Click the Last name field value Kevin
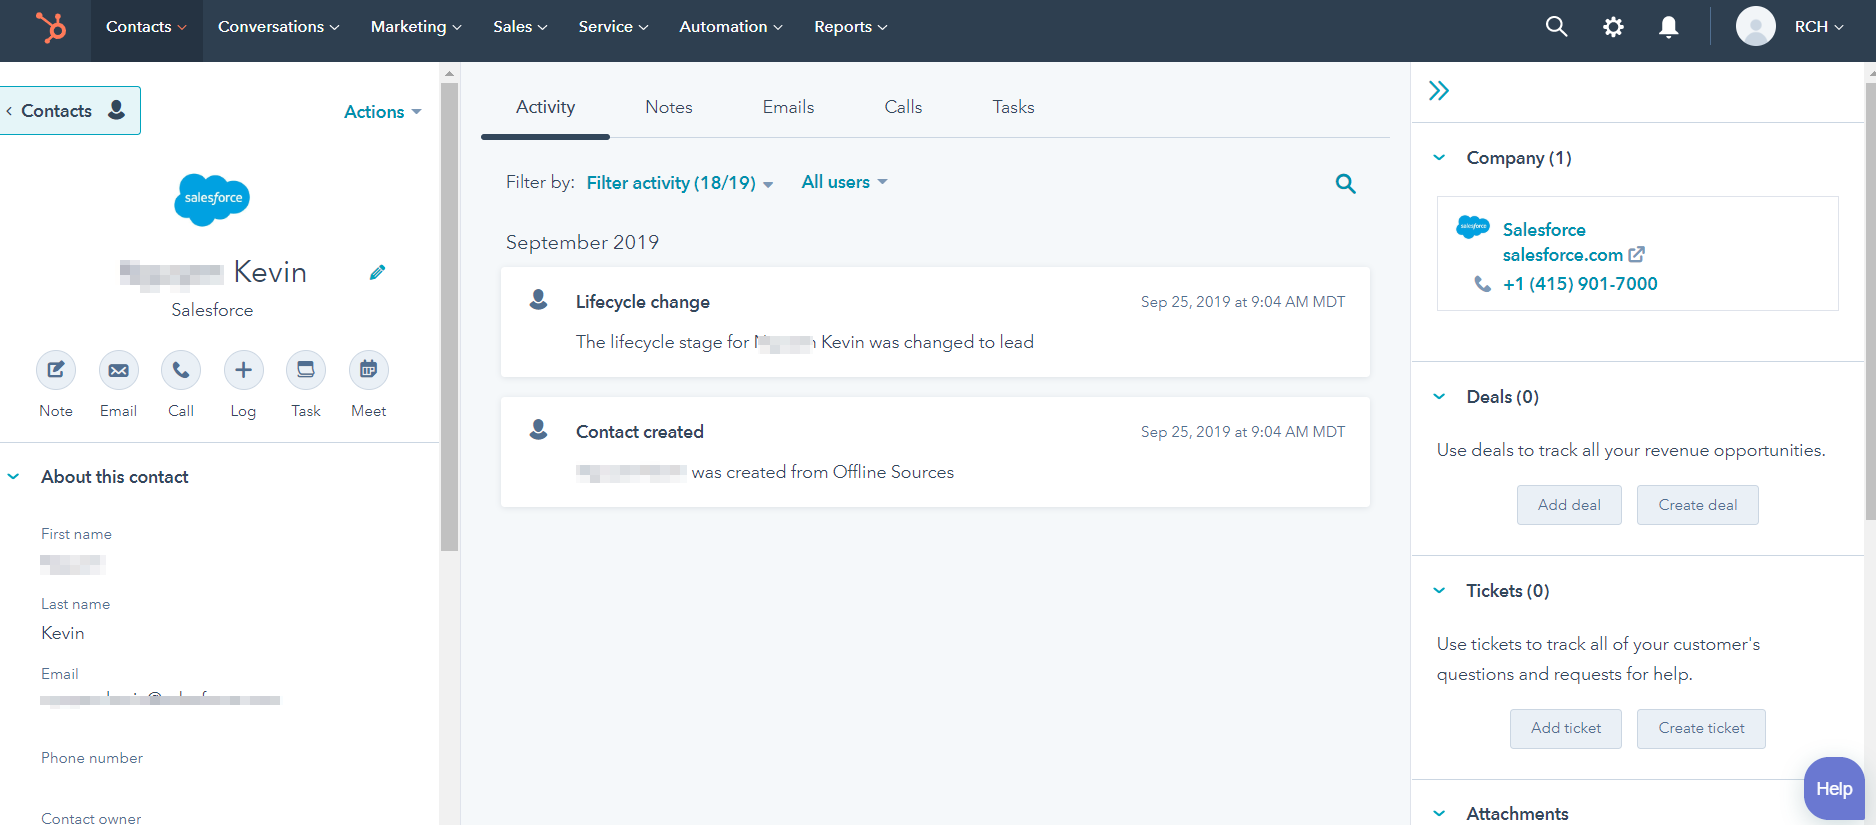This screenshot has height=825, width=1876. click(63, 633)
